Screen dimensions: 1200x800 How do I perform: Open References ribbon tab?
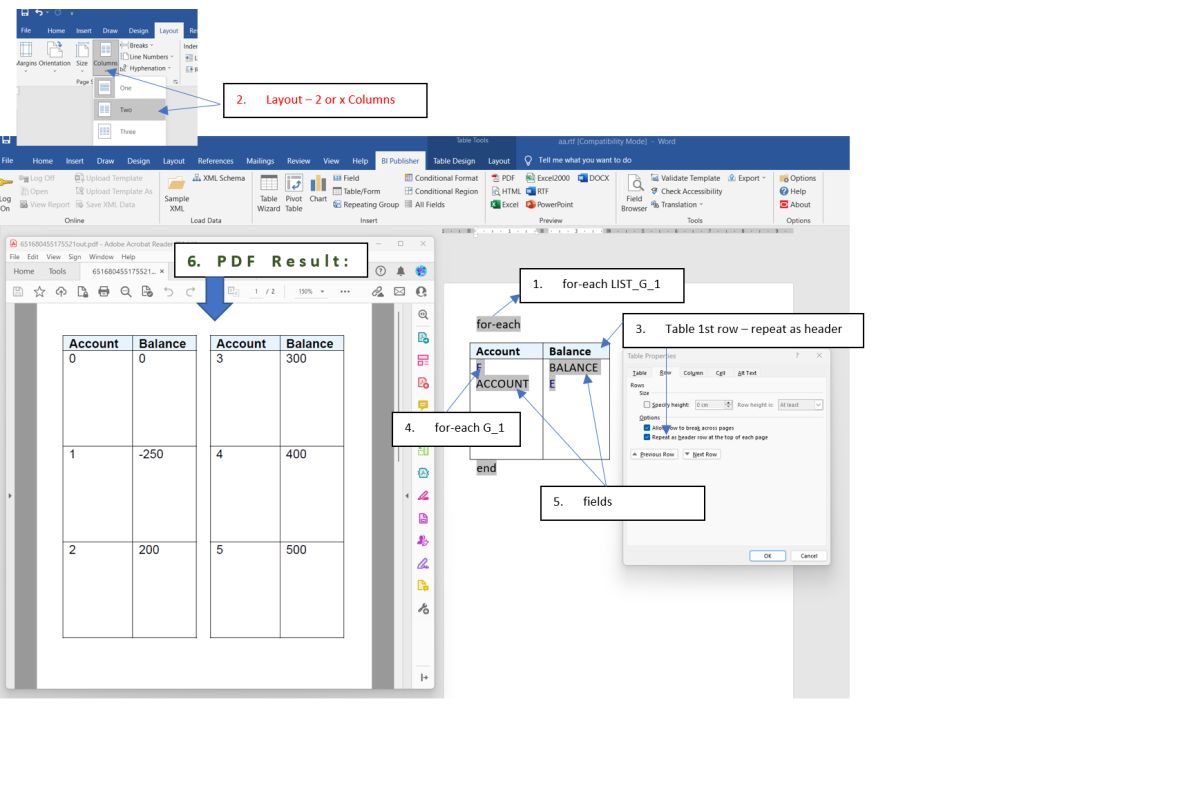[x=215, y=160]
